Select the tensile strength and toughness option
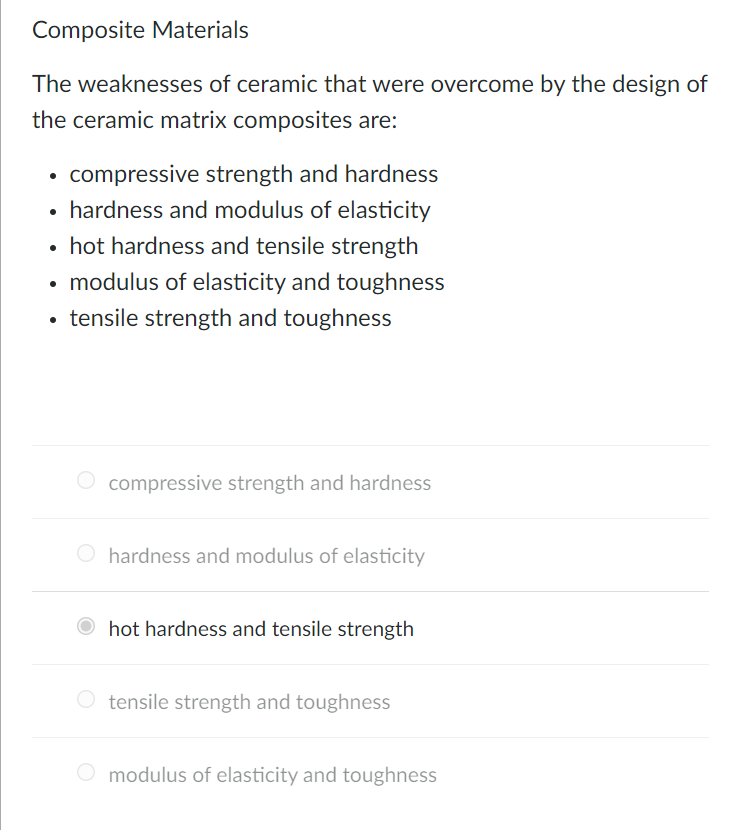The image size is (730, 830). click(249, 702)
